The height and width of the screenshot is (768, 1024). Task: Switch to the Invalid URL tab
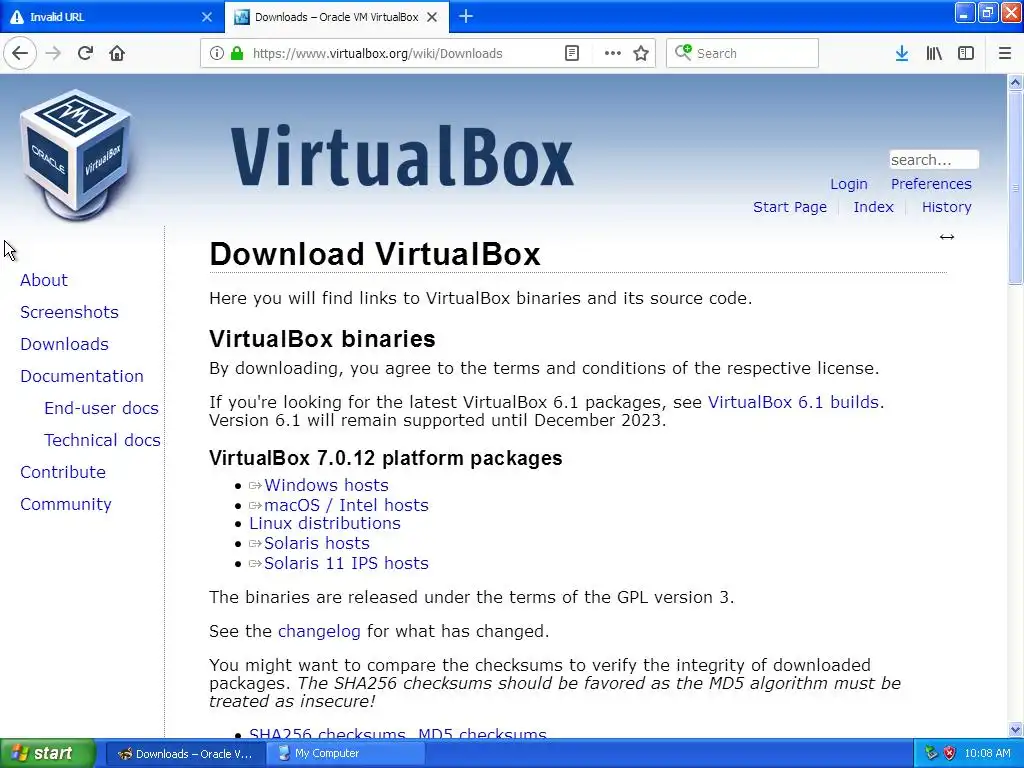pos(111,17)
